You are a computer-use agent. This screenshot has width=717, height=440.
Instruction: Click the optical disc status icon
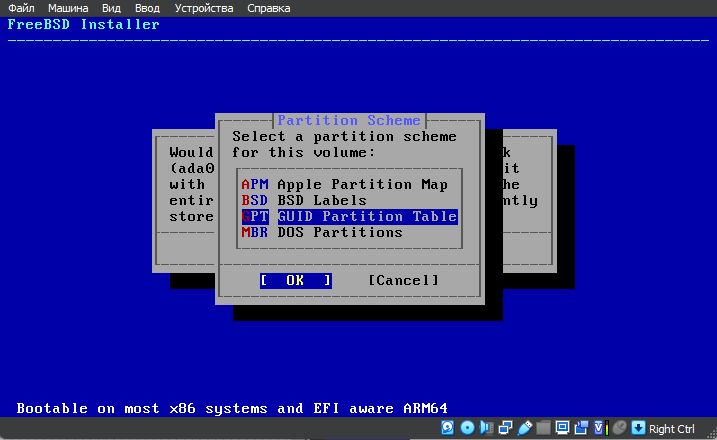coord(467,428)
